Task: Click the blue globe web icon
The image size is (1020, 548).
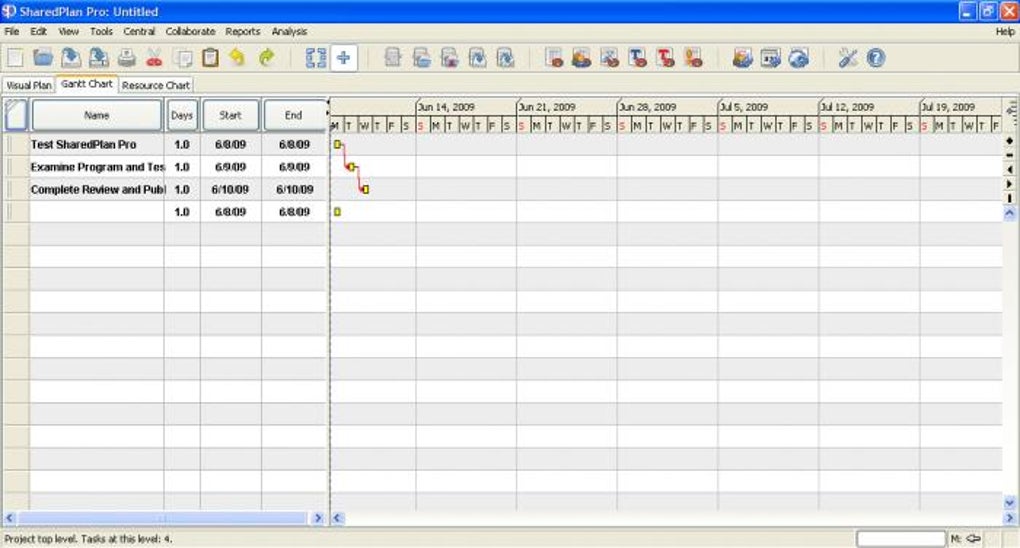Action: click(x=798, y=58)
